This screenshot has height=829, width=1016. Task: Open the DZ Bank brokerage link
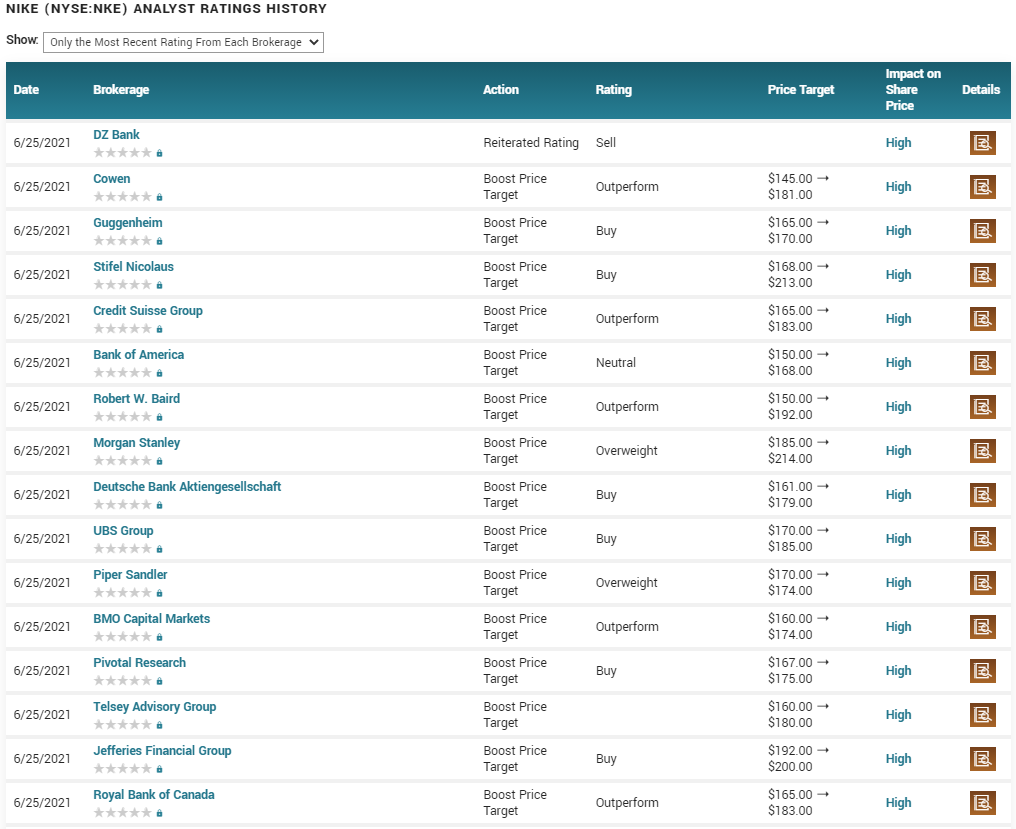[x=117, y=135]
